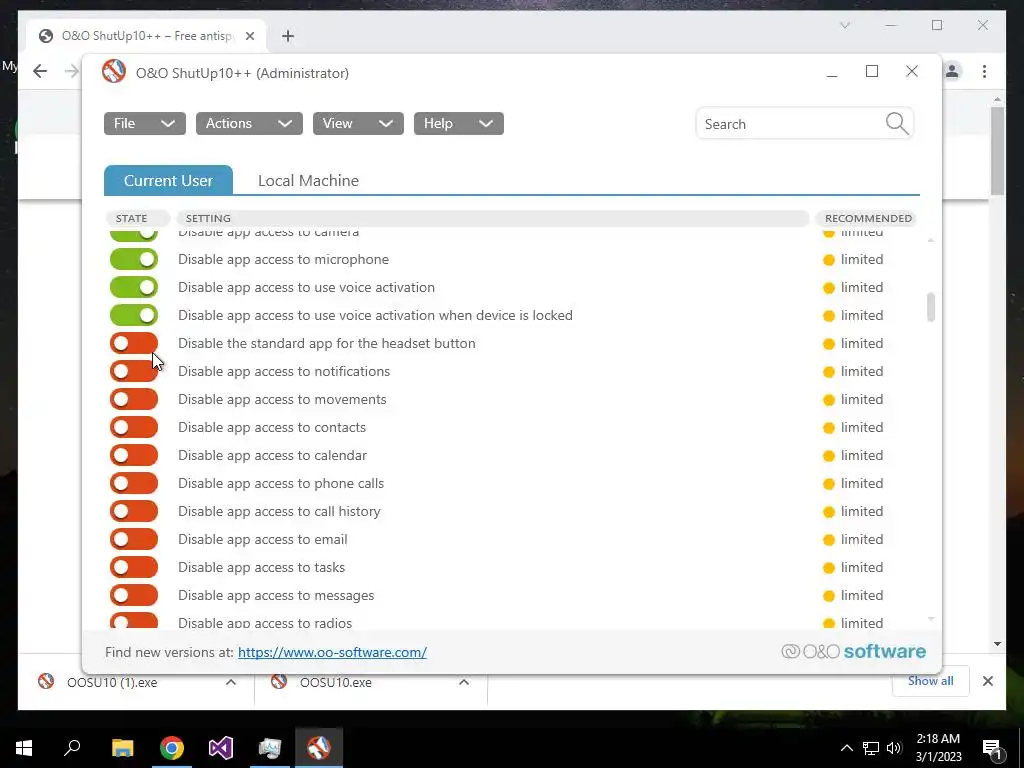Click the network tray icon

tap(871, 748)
